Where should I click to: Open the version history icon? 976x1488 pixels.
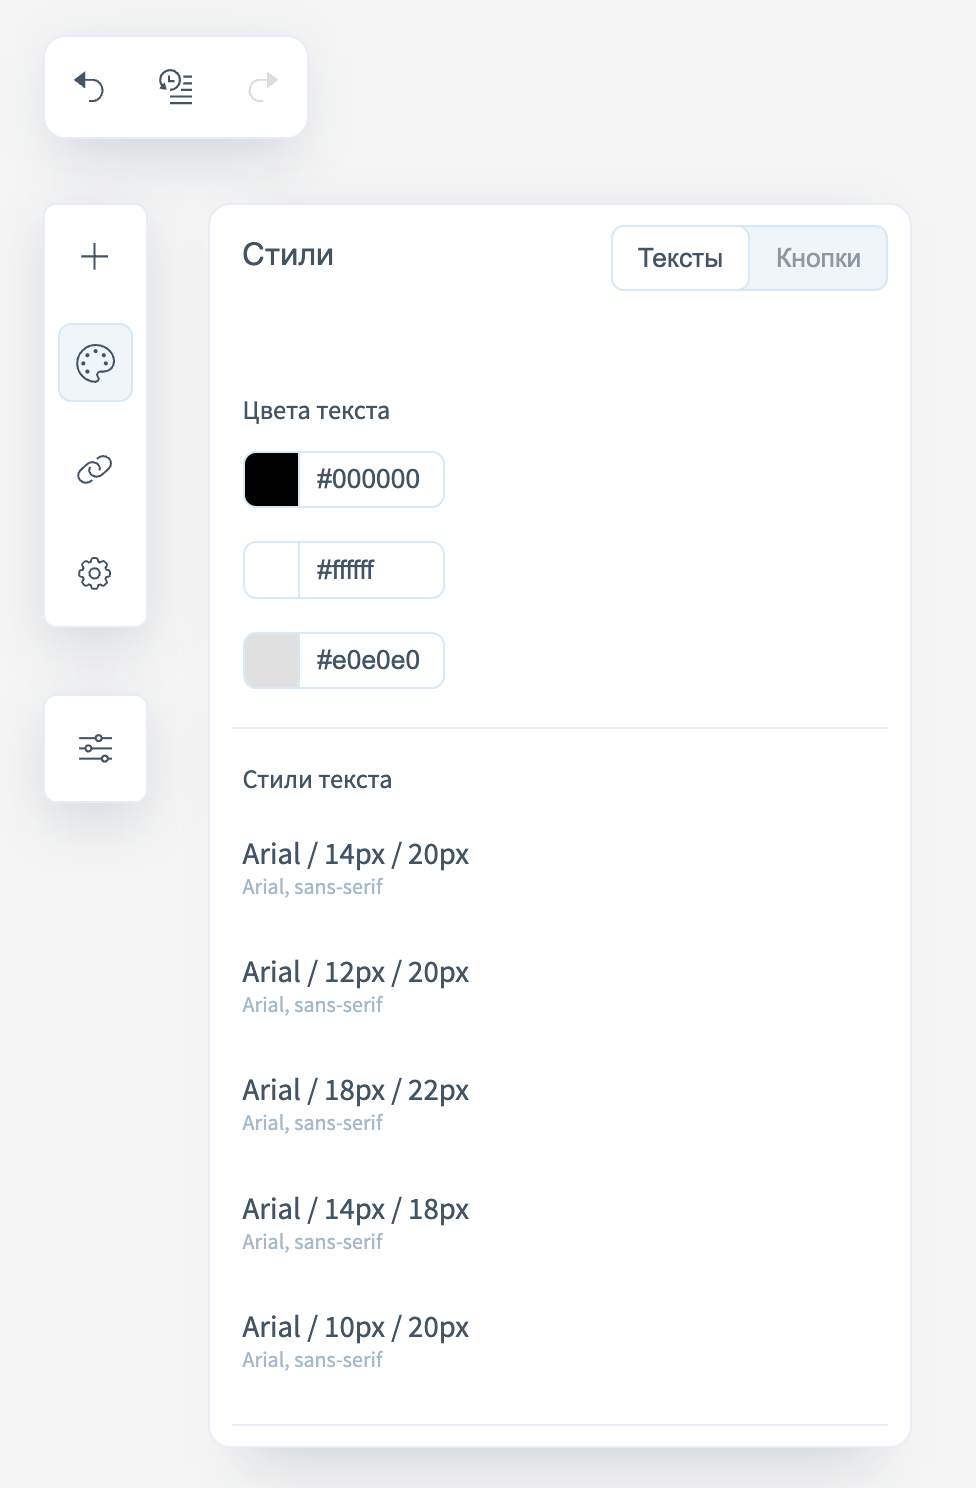[176, 87]
